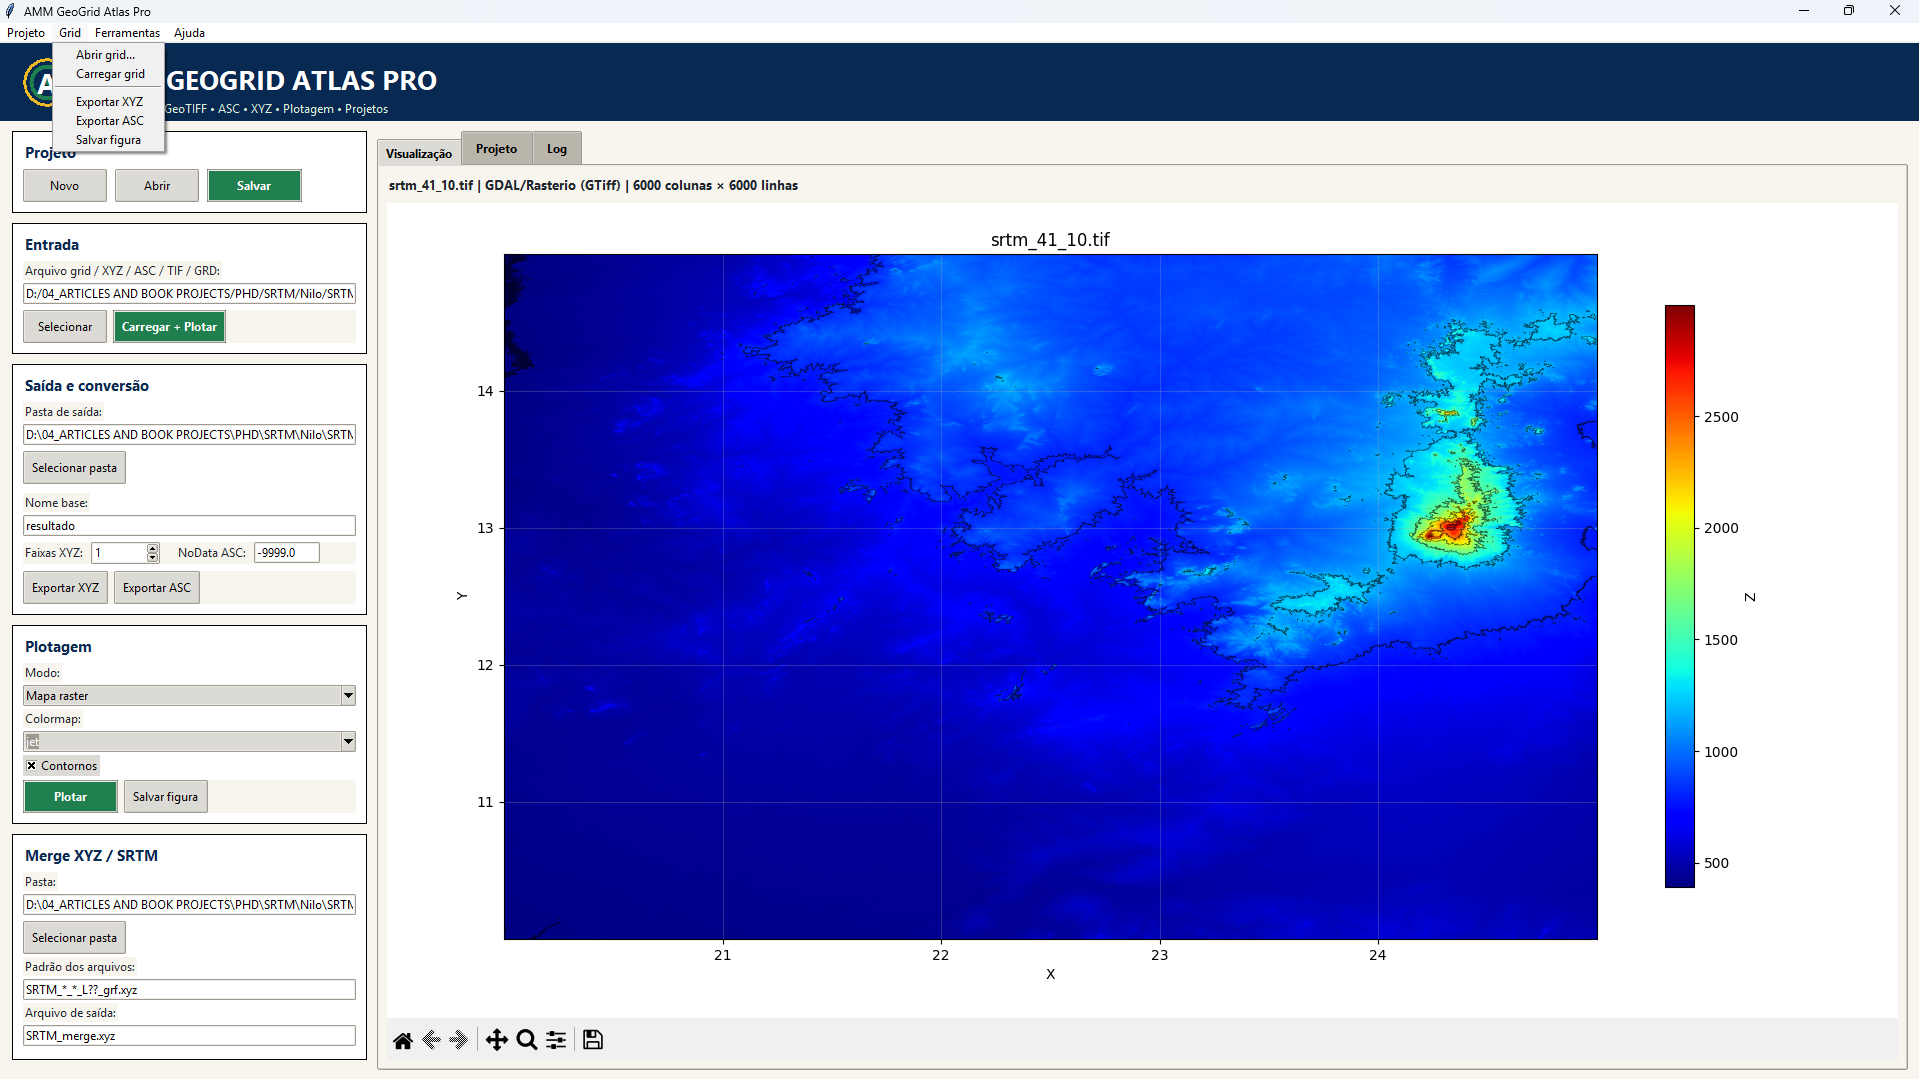Activate the pan/move axes tool
Viewport: 1919px width, 1079px height.
pos(496,1040)
